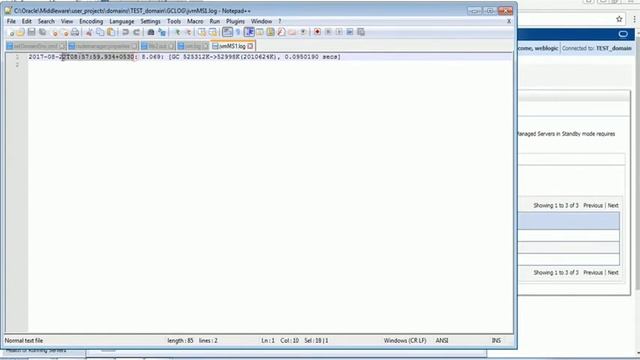Click the line number 1 margin

coord(17,57)
